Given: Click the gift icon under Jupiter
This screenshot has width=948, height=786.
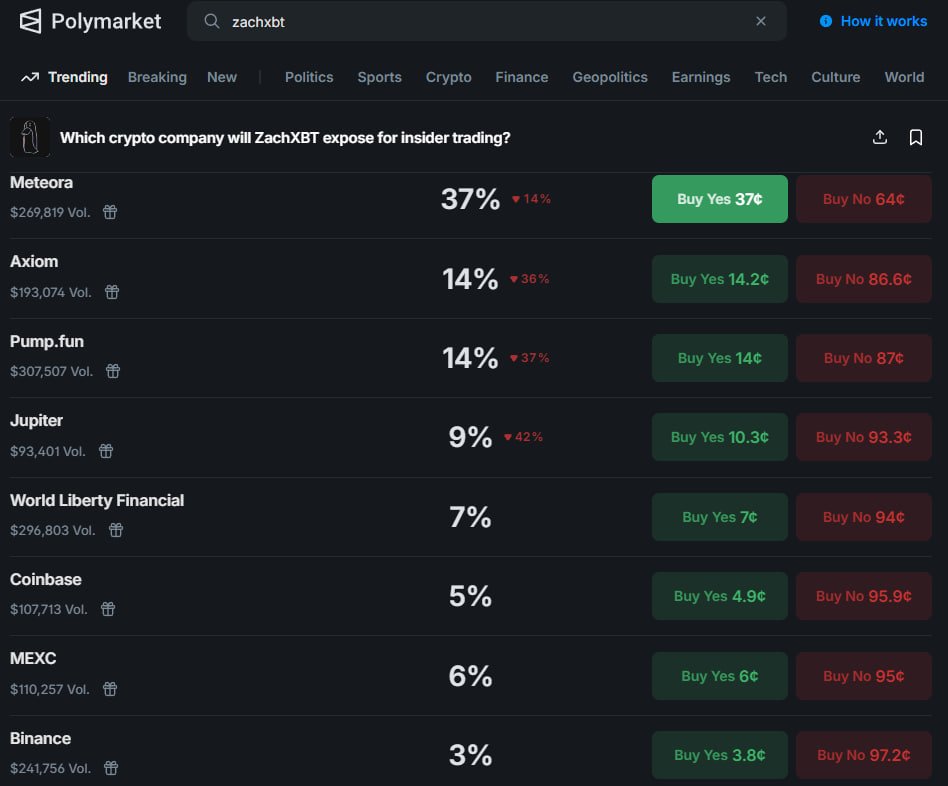Looking at the screenshot, I should coord(106,451).
